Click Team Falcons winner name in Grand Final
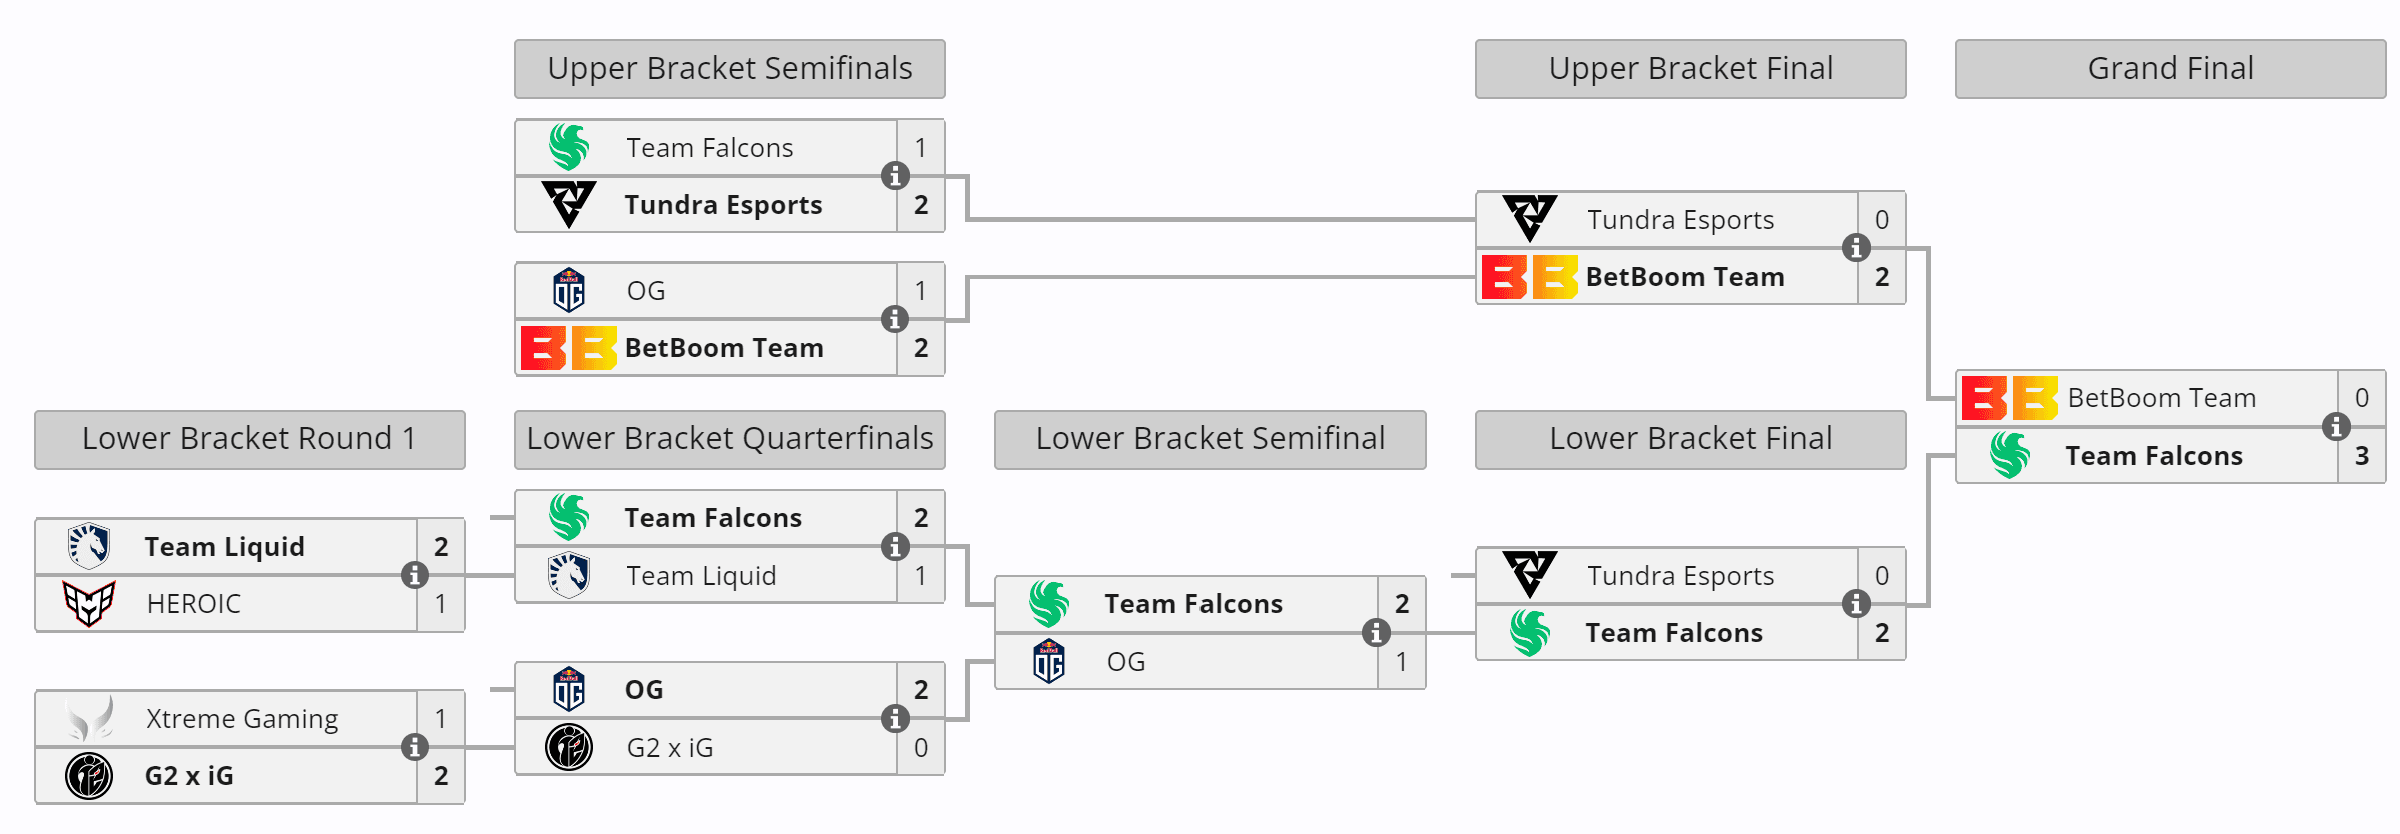Viewport: 2400px width, 834px height. tap(2154, 456)
